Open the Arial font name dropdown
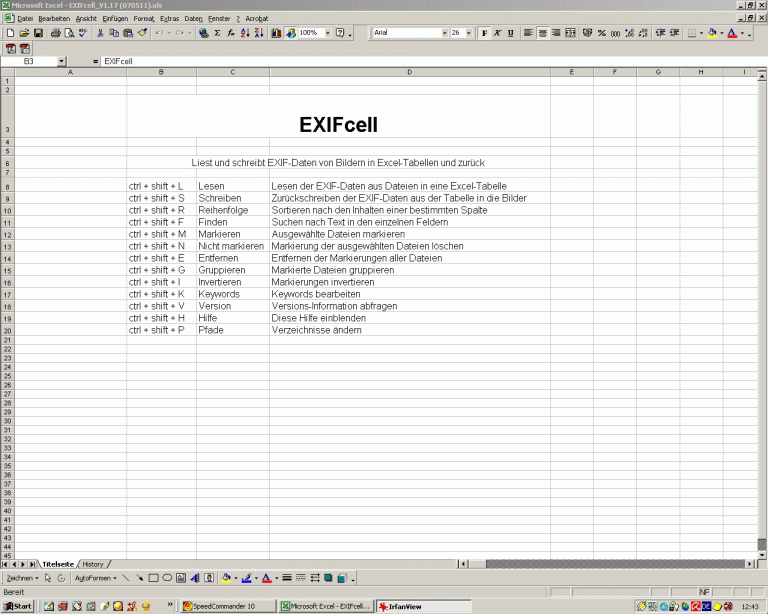Viewport: 768px width, 614px height. click(x=444, y=33)
